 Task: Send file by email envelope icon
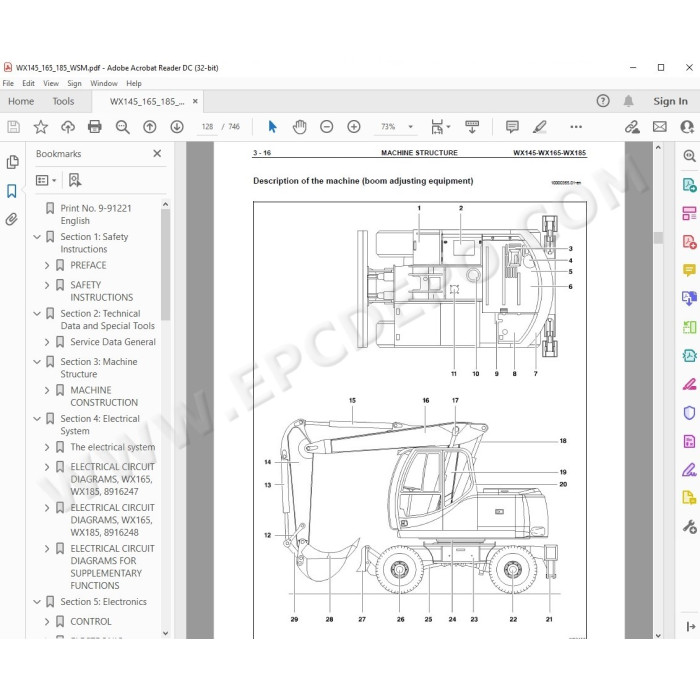pyautogui.click(x=660, y=127)
